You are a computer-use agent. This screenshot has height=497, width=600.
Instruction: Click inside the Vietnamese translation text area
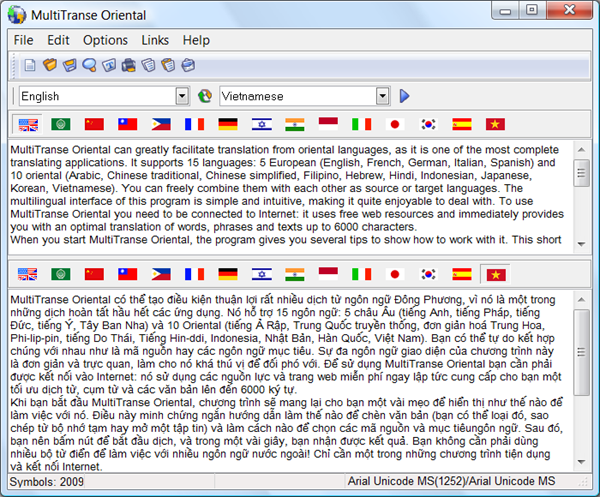pyautogui.click(x=291, y=381)
